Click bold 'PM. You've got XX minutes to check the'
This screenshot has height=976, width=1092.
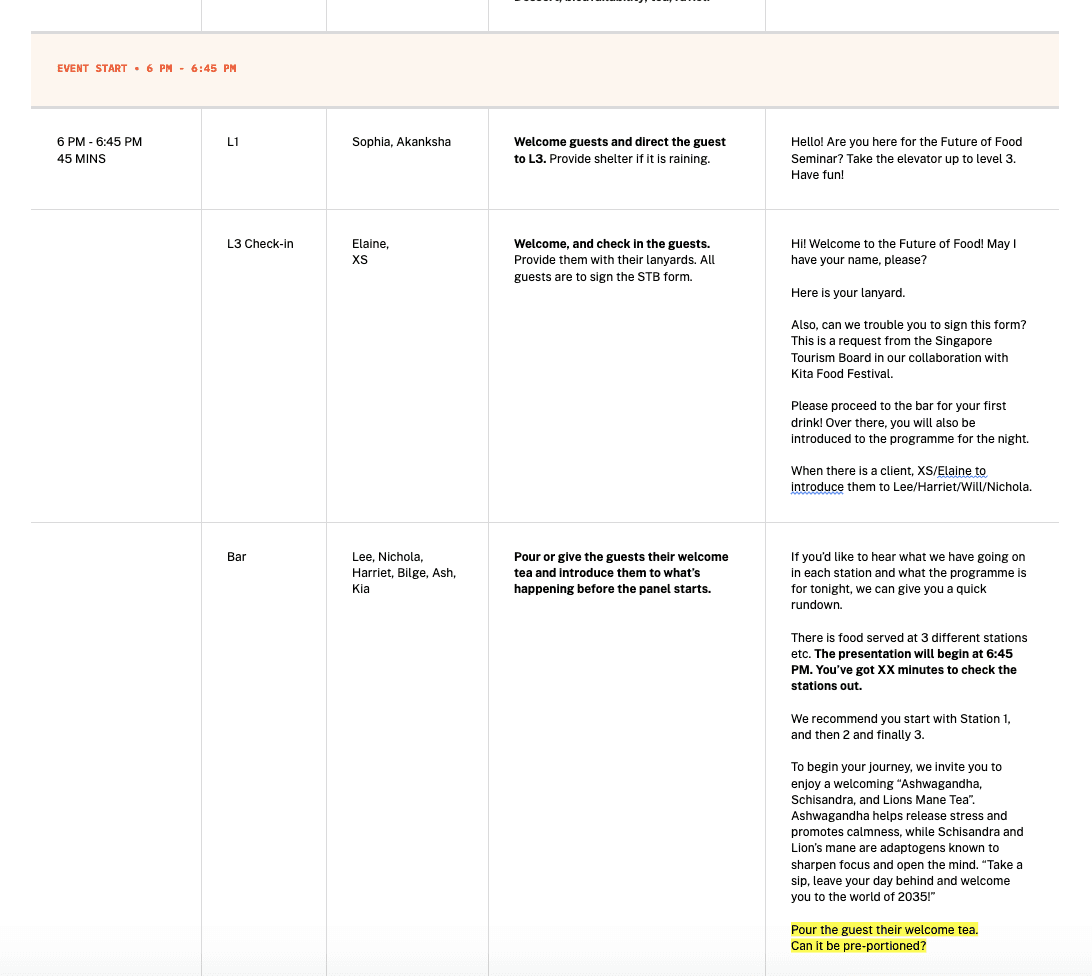pos(903,669)
